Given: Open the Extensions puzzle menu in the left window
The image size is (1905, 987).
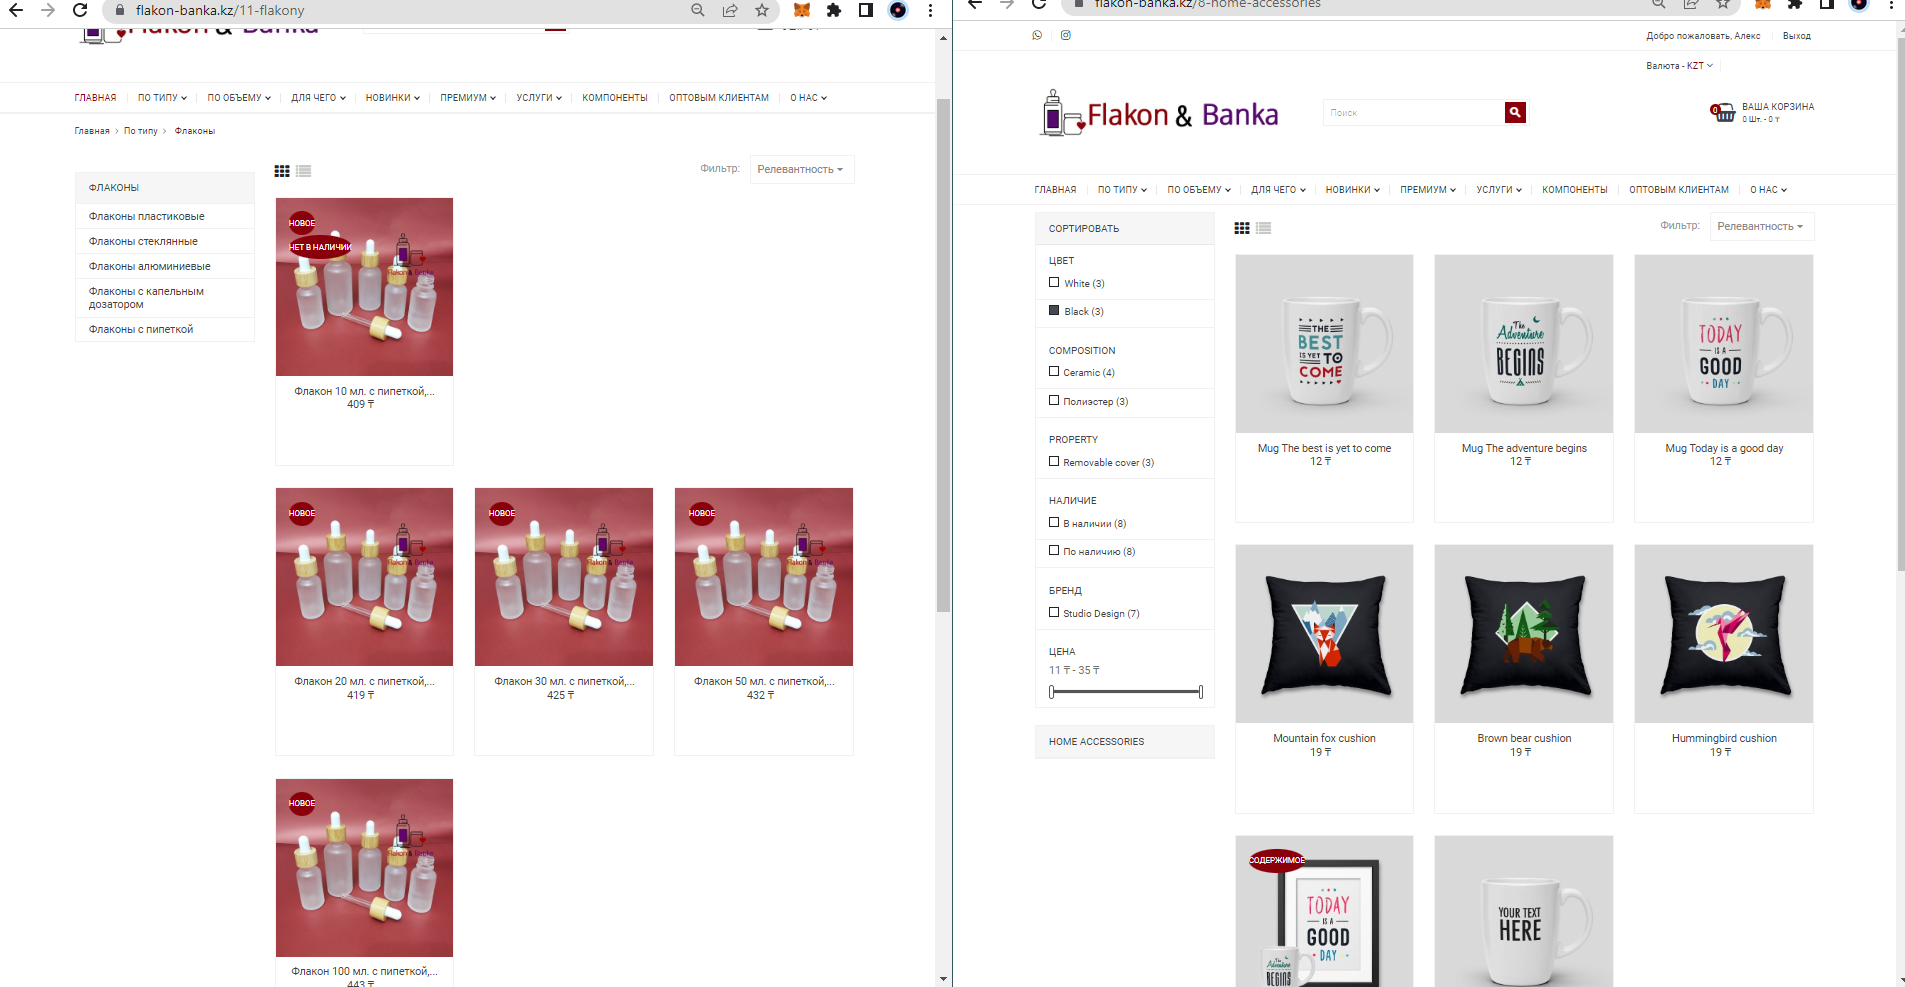Looking at the screenshot, I should (x=834, y=10).
